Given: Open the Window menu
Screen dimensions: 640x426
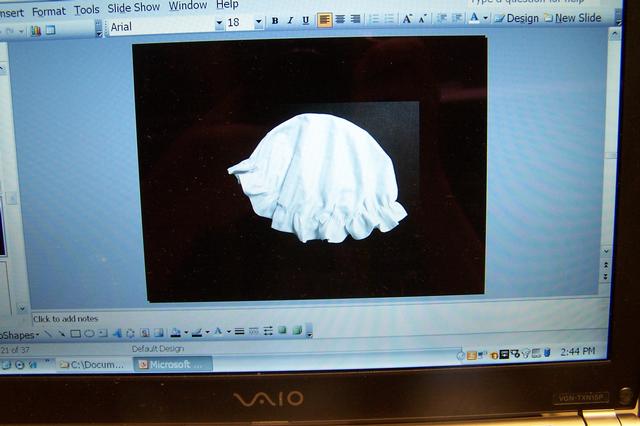Looking at the screenshot, I should click(188, 5).
